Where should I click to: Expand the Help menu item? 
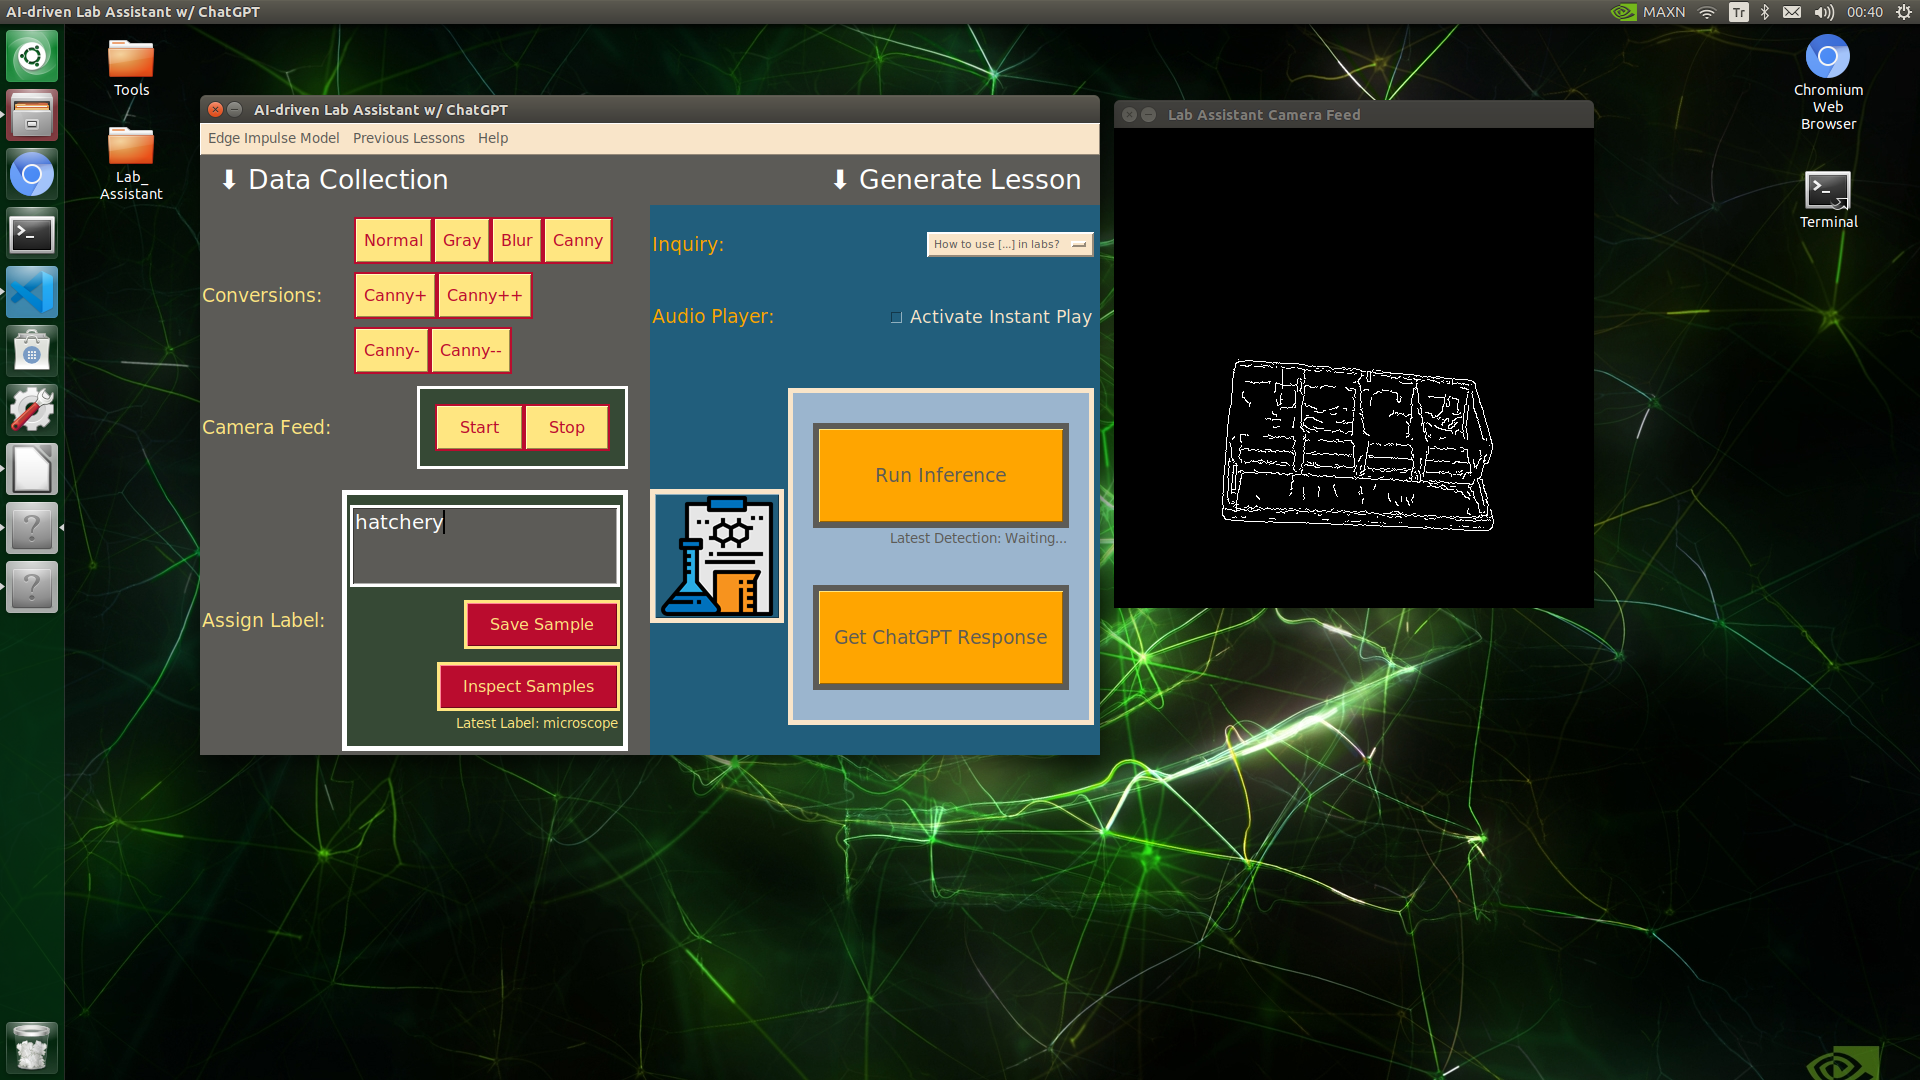tap(491, 137)
